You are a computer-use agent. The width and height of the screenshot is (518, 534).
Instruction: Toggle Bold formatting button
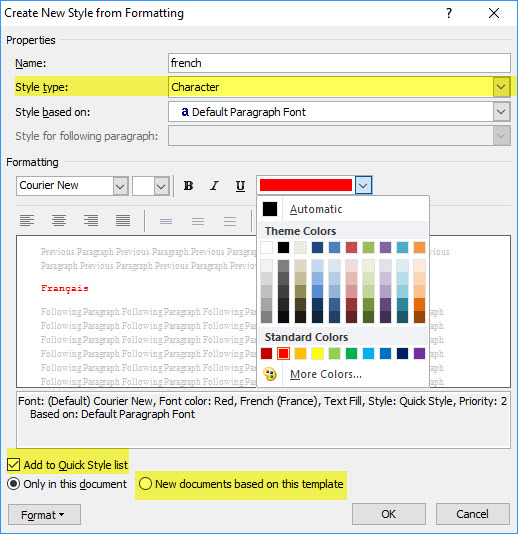[x=188, y=186]
